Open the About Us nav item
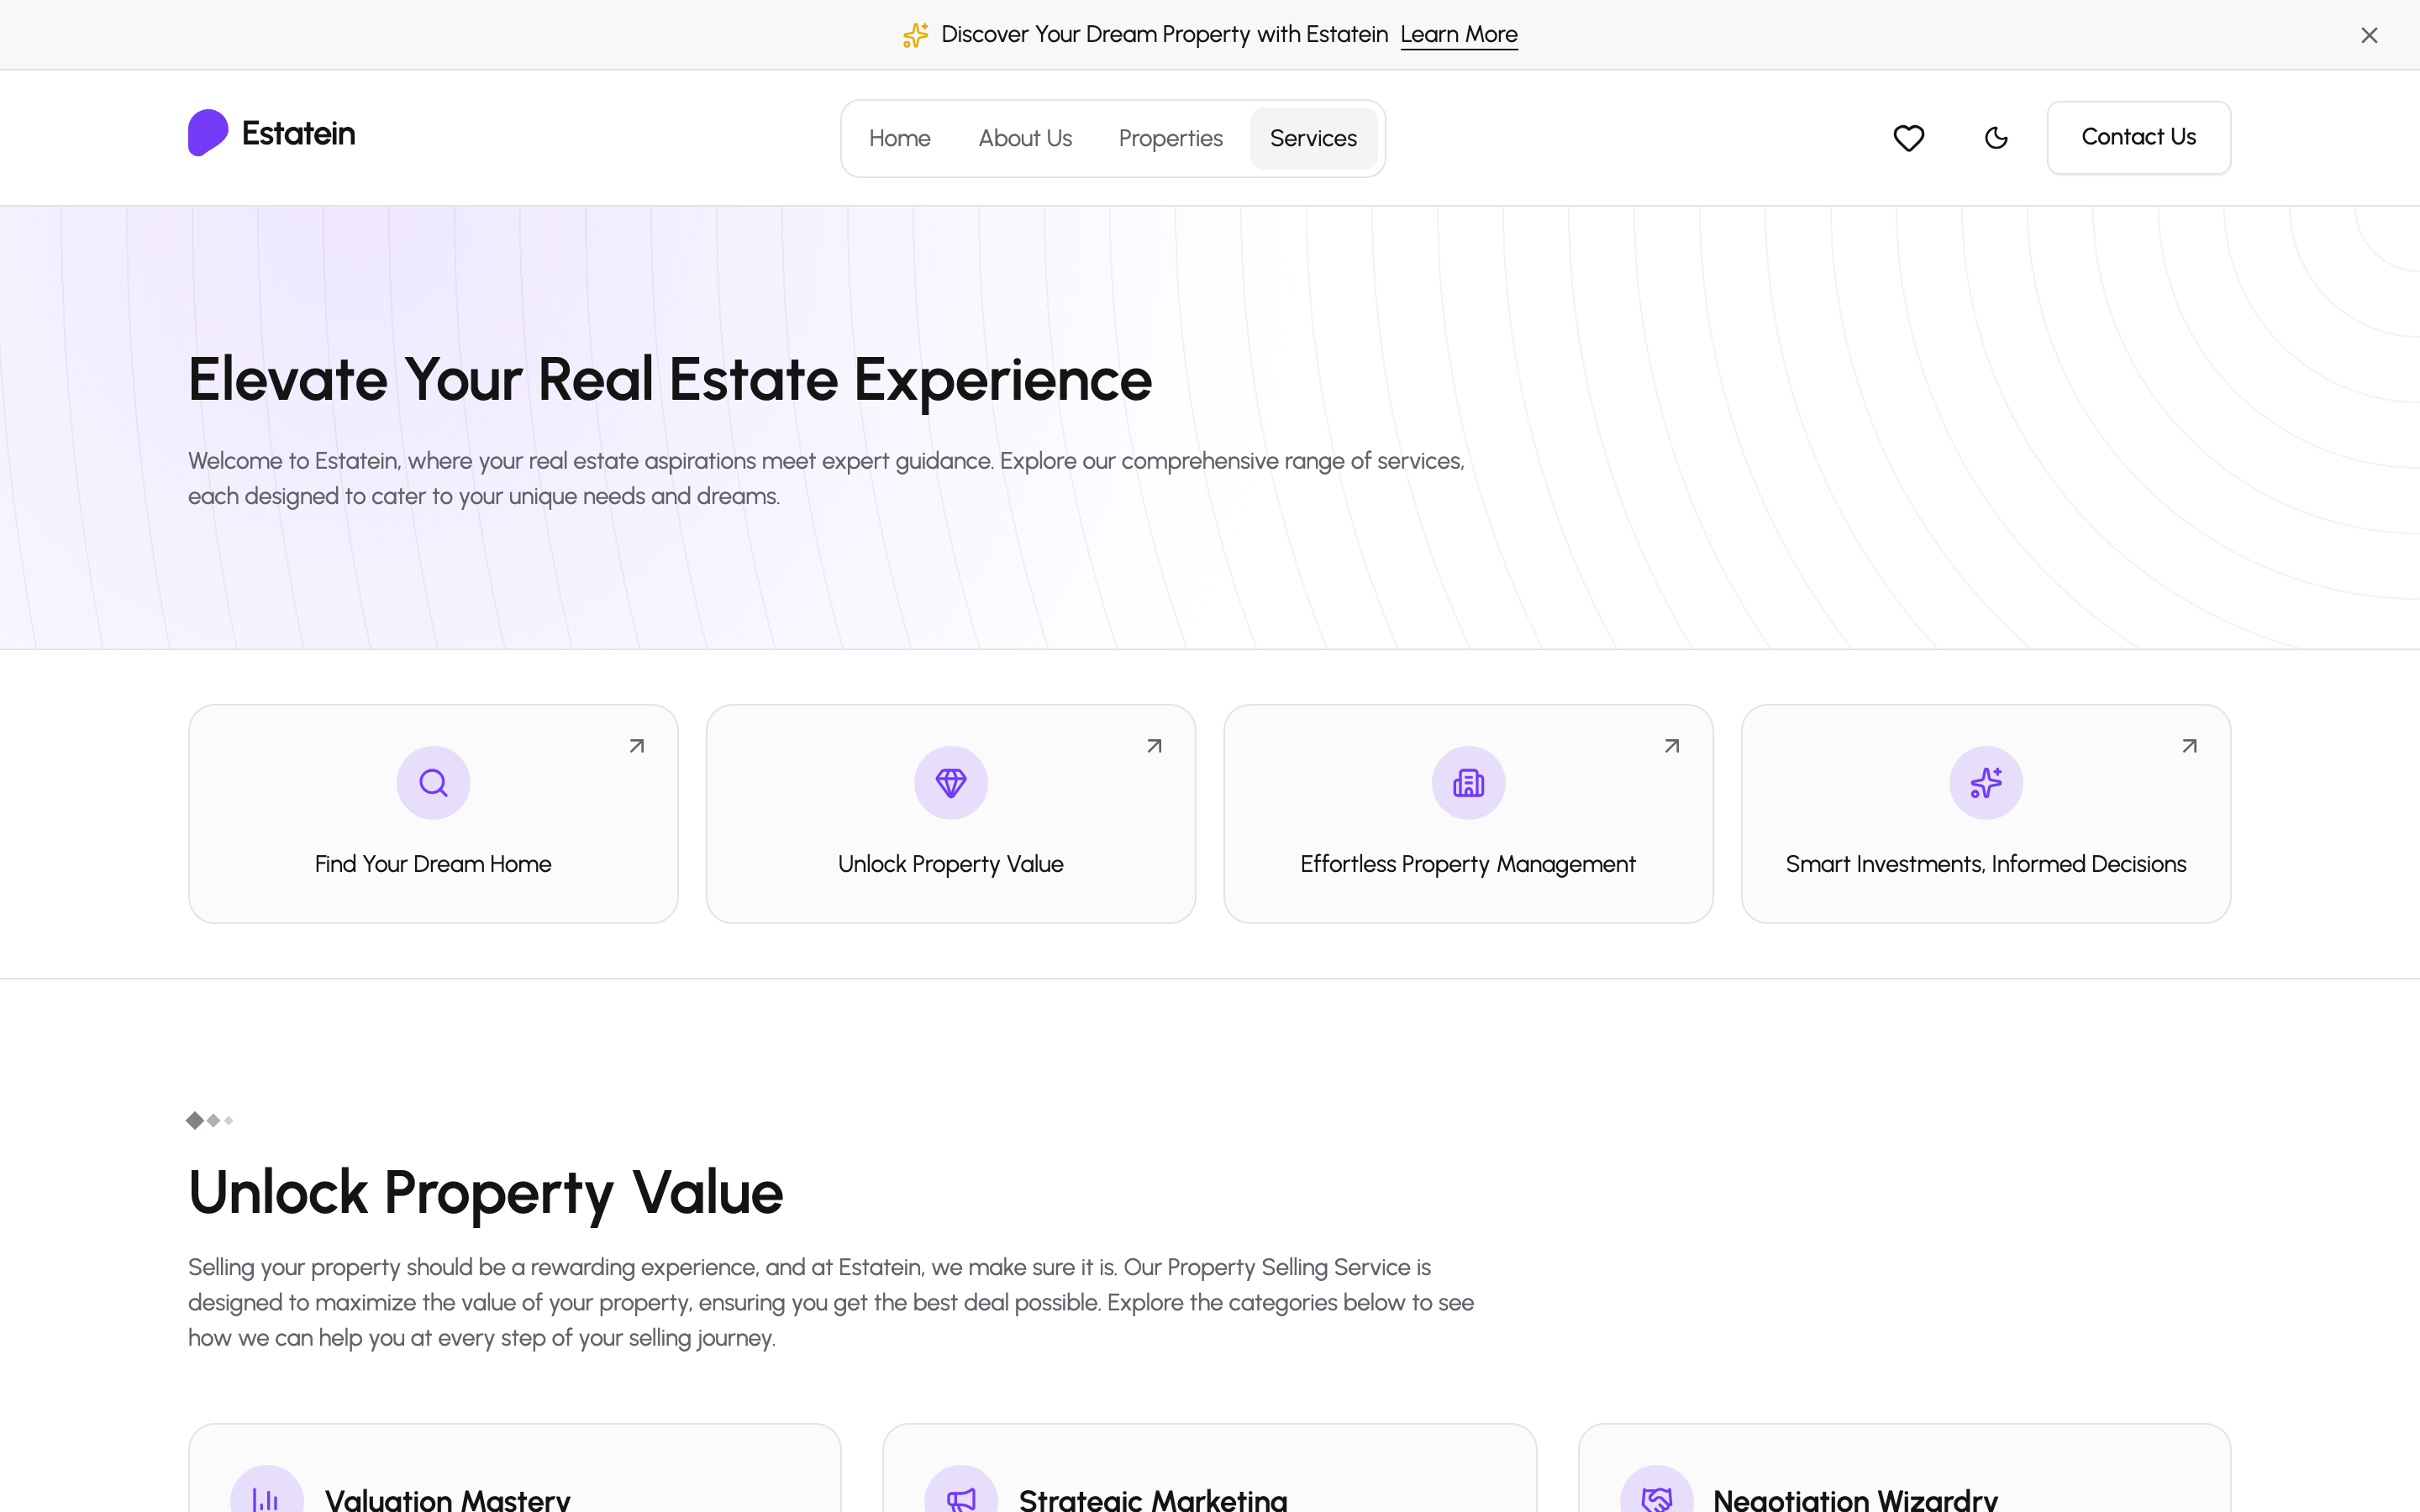This screenshot has width=2420, height=1512. [x=1025, y=138]
